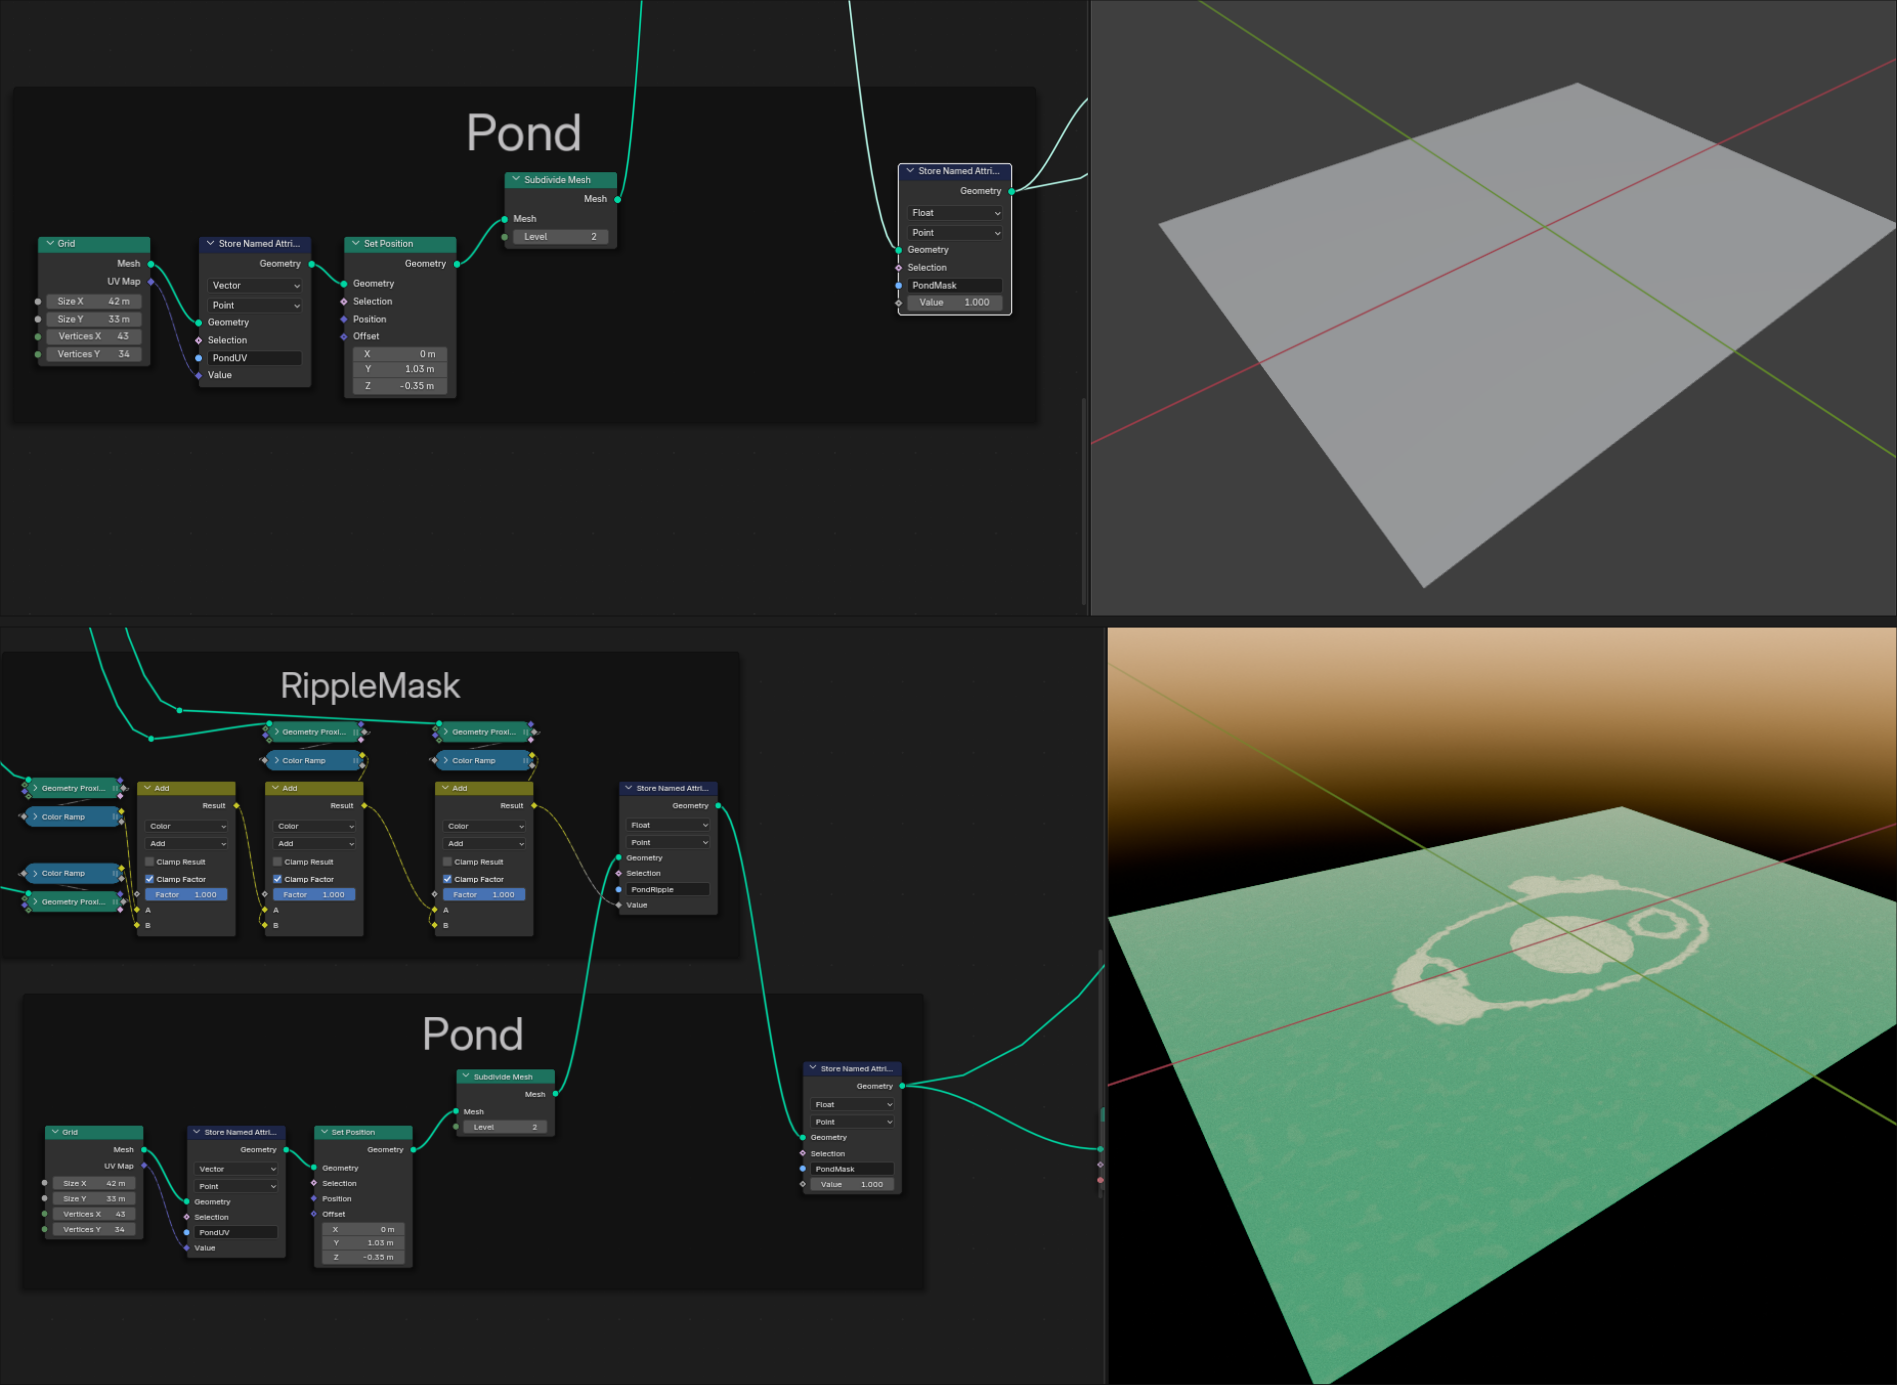Click the Level 2 field in top editor
1897x1385 pixels.
561,237
